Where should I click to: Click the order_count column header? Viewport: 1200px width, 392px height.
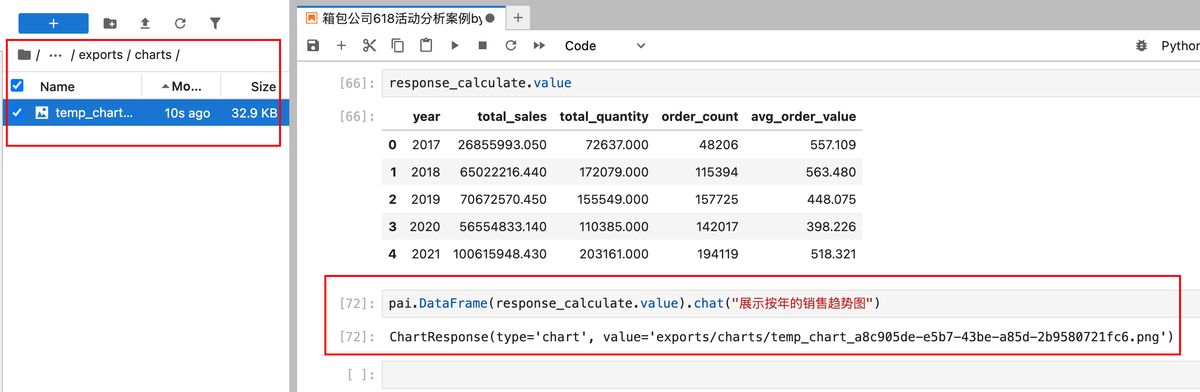pos(700,117)
